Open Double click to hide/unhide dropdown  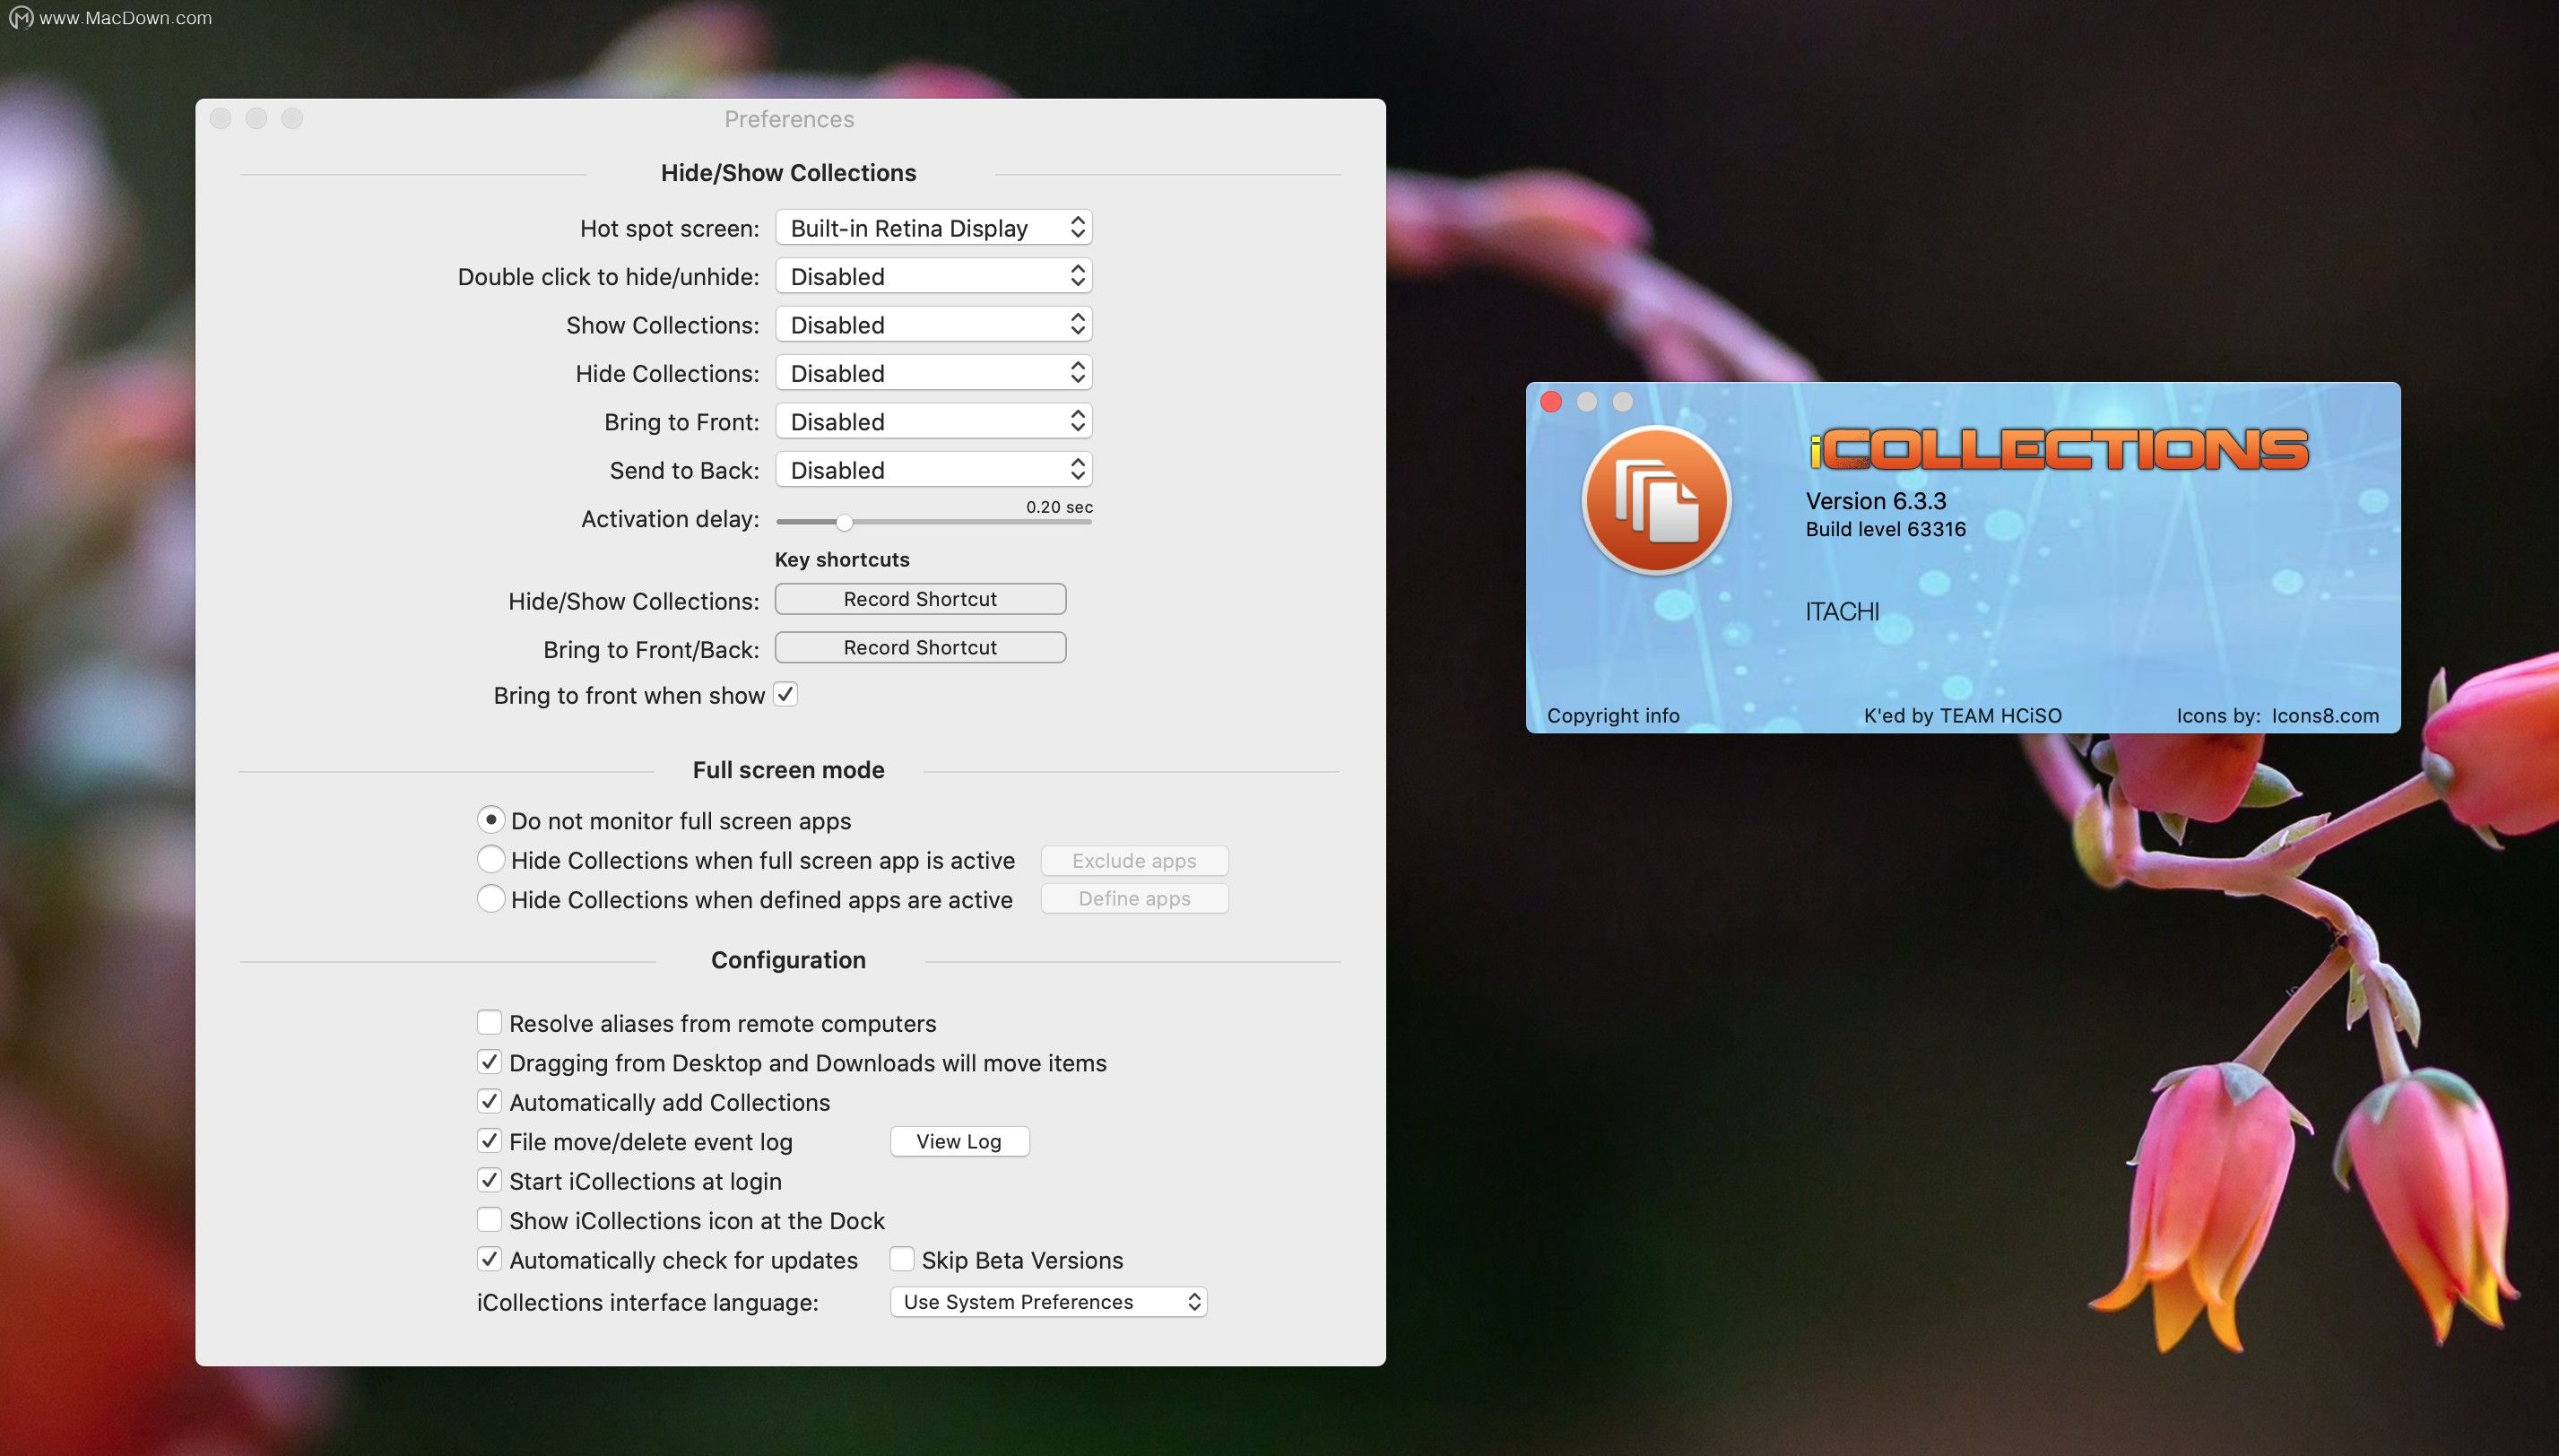(x=933, y=276)
